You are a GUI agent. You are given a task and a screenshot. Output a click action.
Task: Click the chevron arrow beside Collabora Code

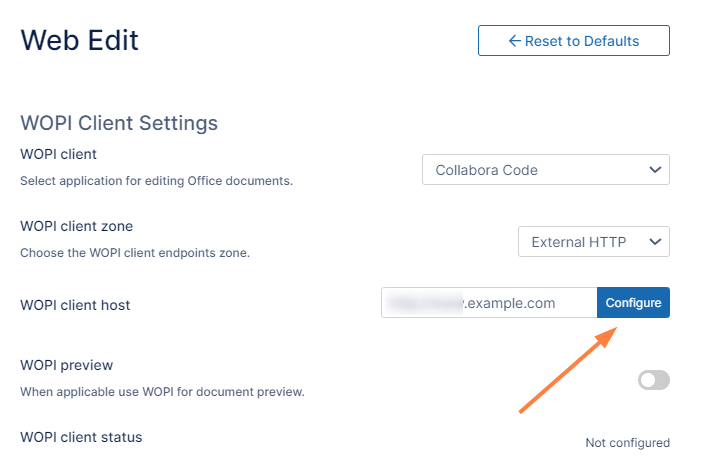655,170
